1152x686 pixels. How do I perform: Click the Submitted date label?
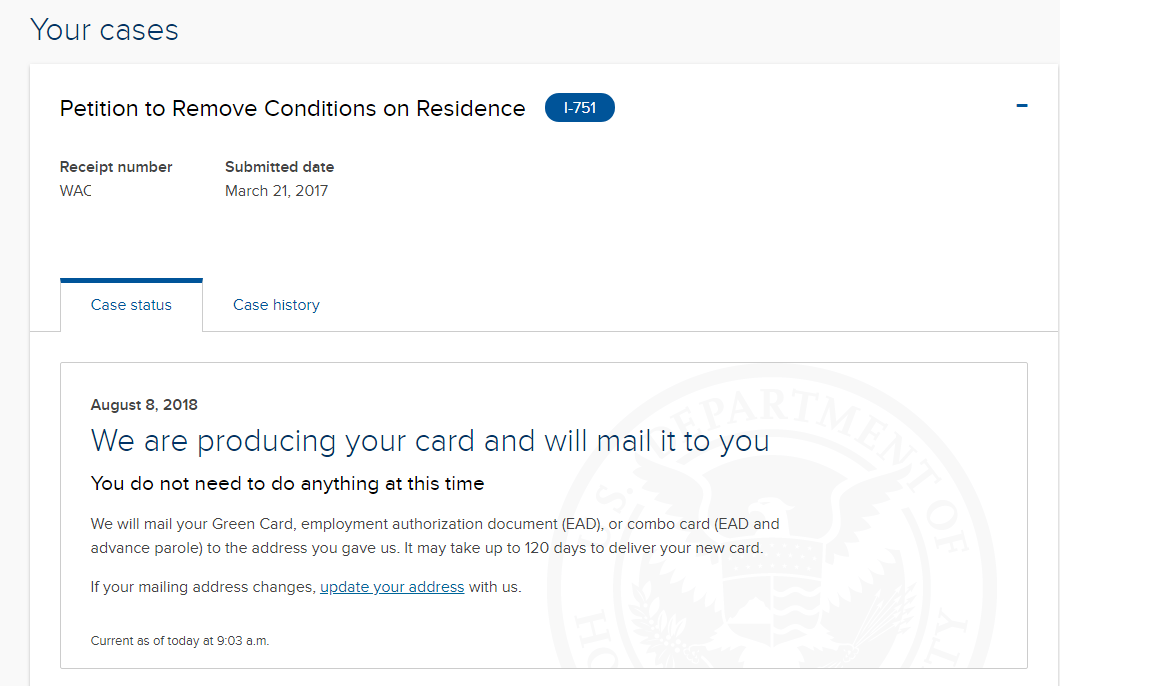[x=279, y=167]
